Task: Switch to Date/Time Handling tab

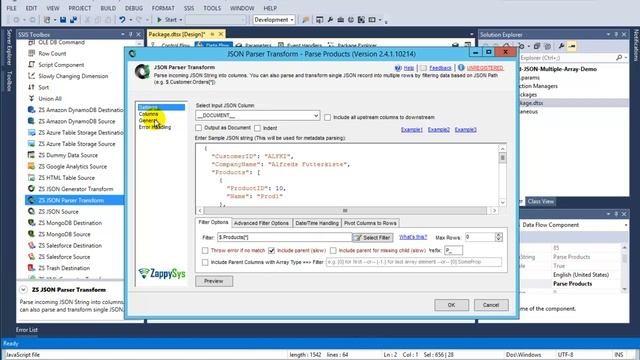Action: (317, 223)
